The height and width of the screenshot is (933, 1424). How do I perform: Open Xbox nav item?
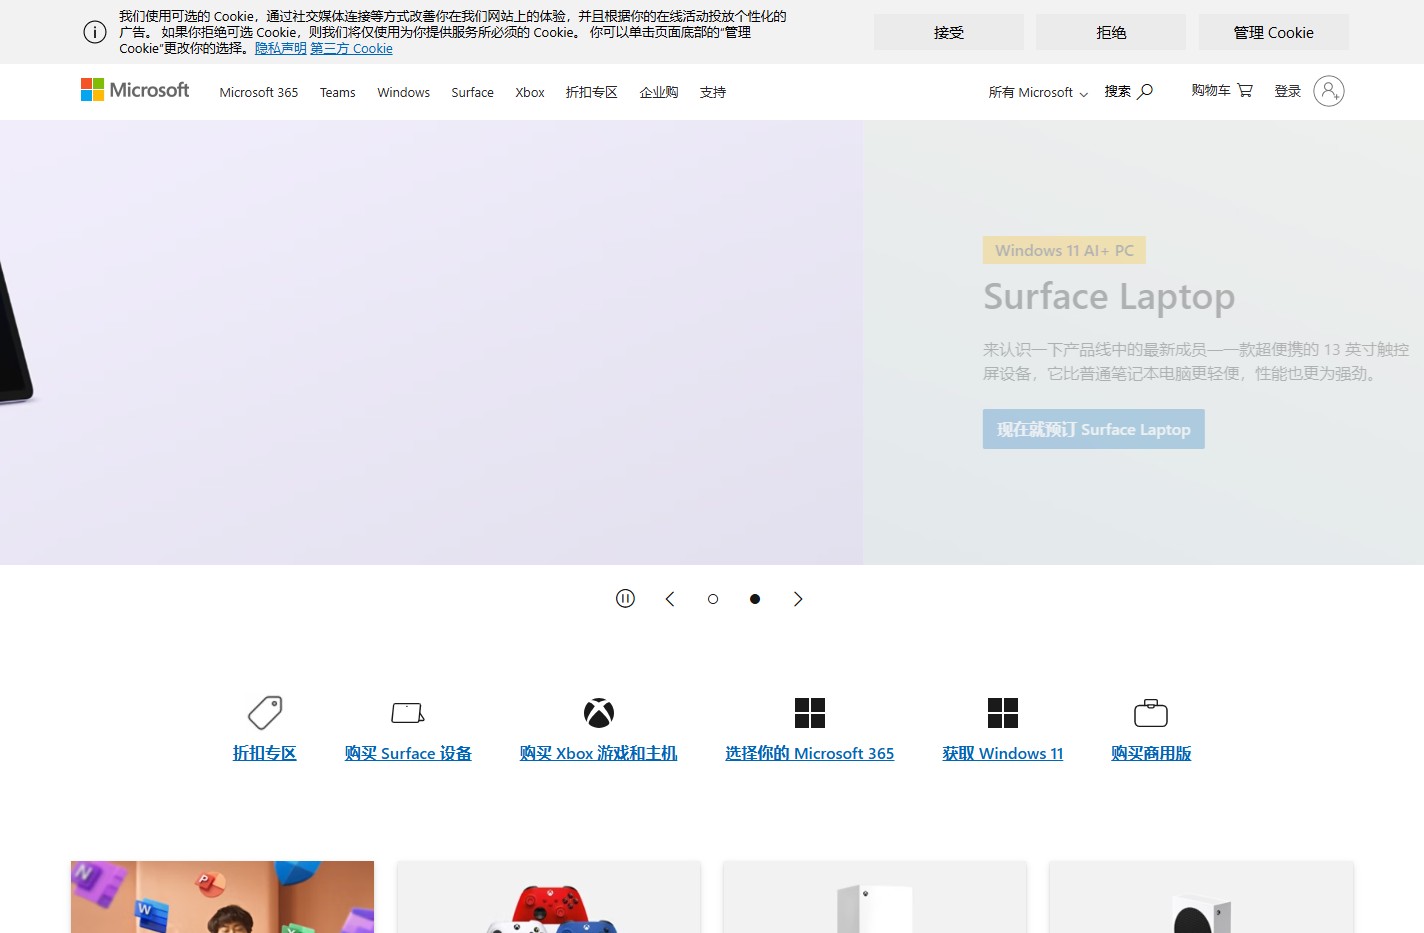[x=530, y=92]
